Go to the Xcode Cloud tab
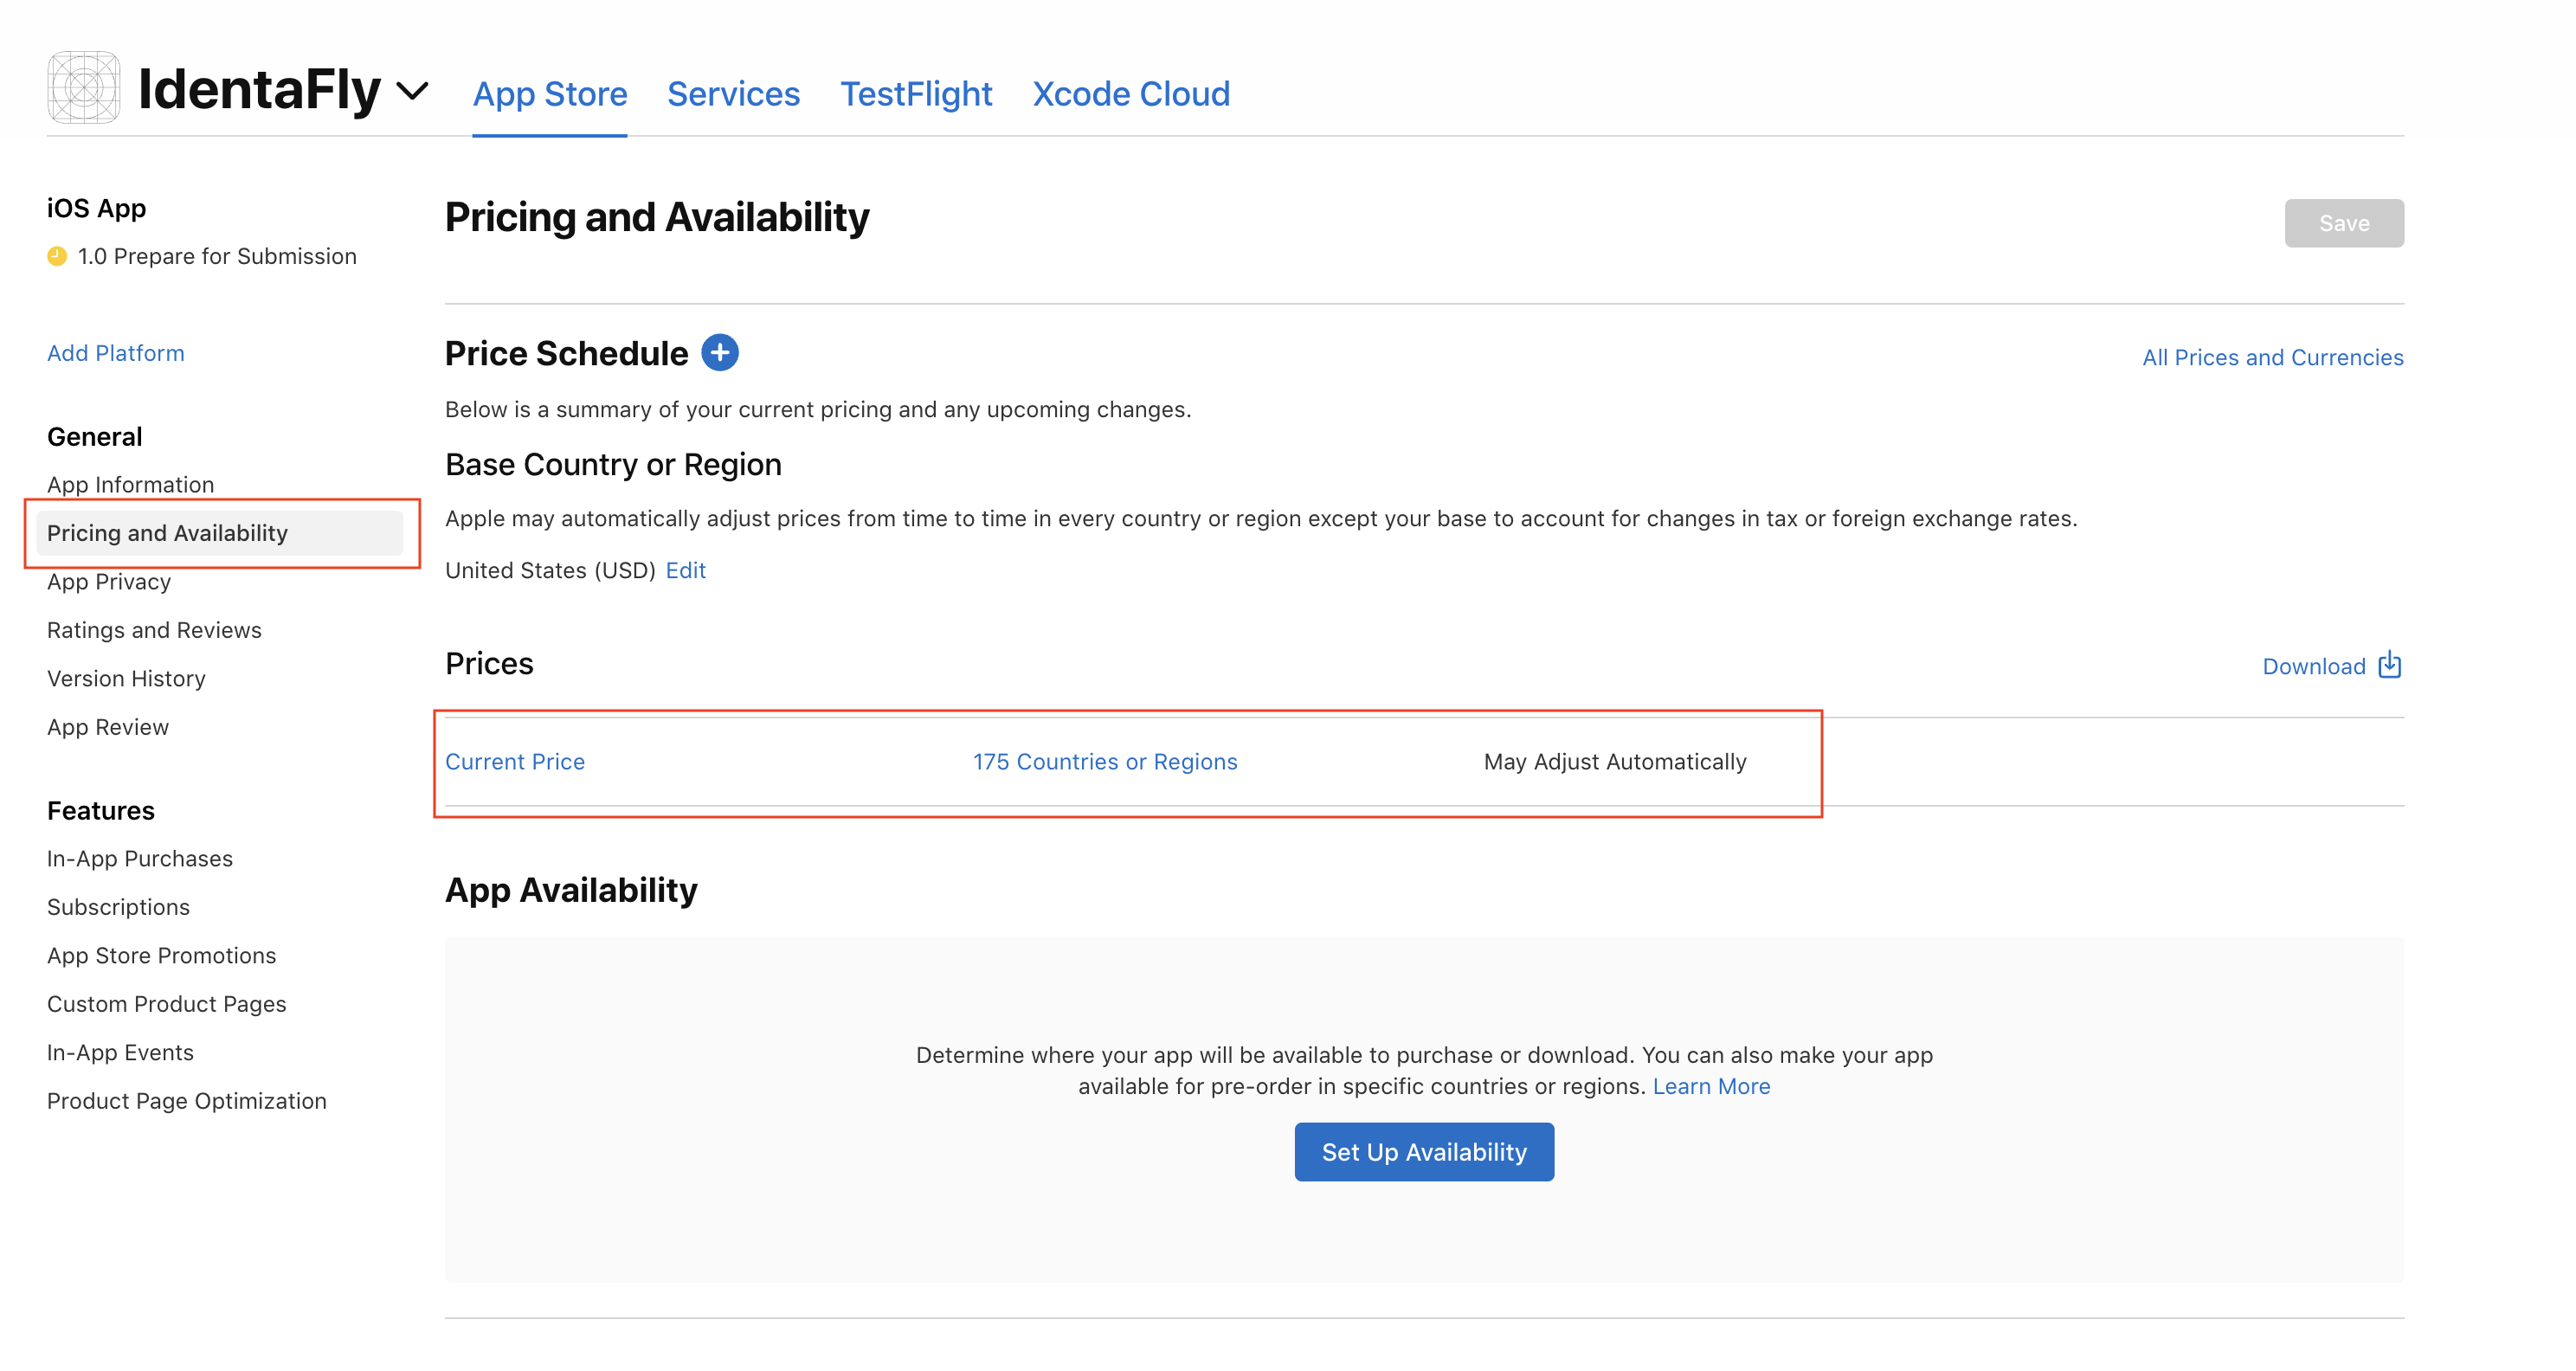The image size is (2576, 1371). pyautogui.click(x=1130, y=94)
